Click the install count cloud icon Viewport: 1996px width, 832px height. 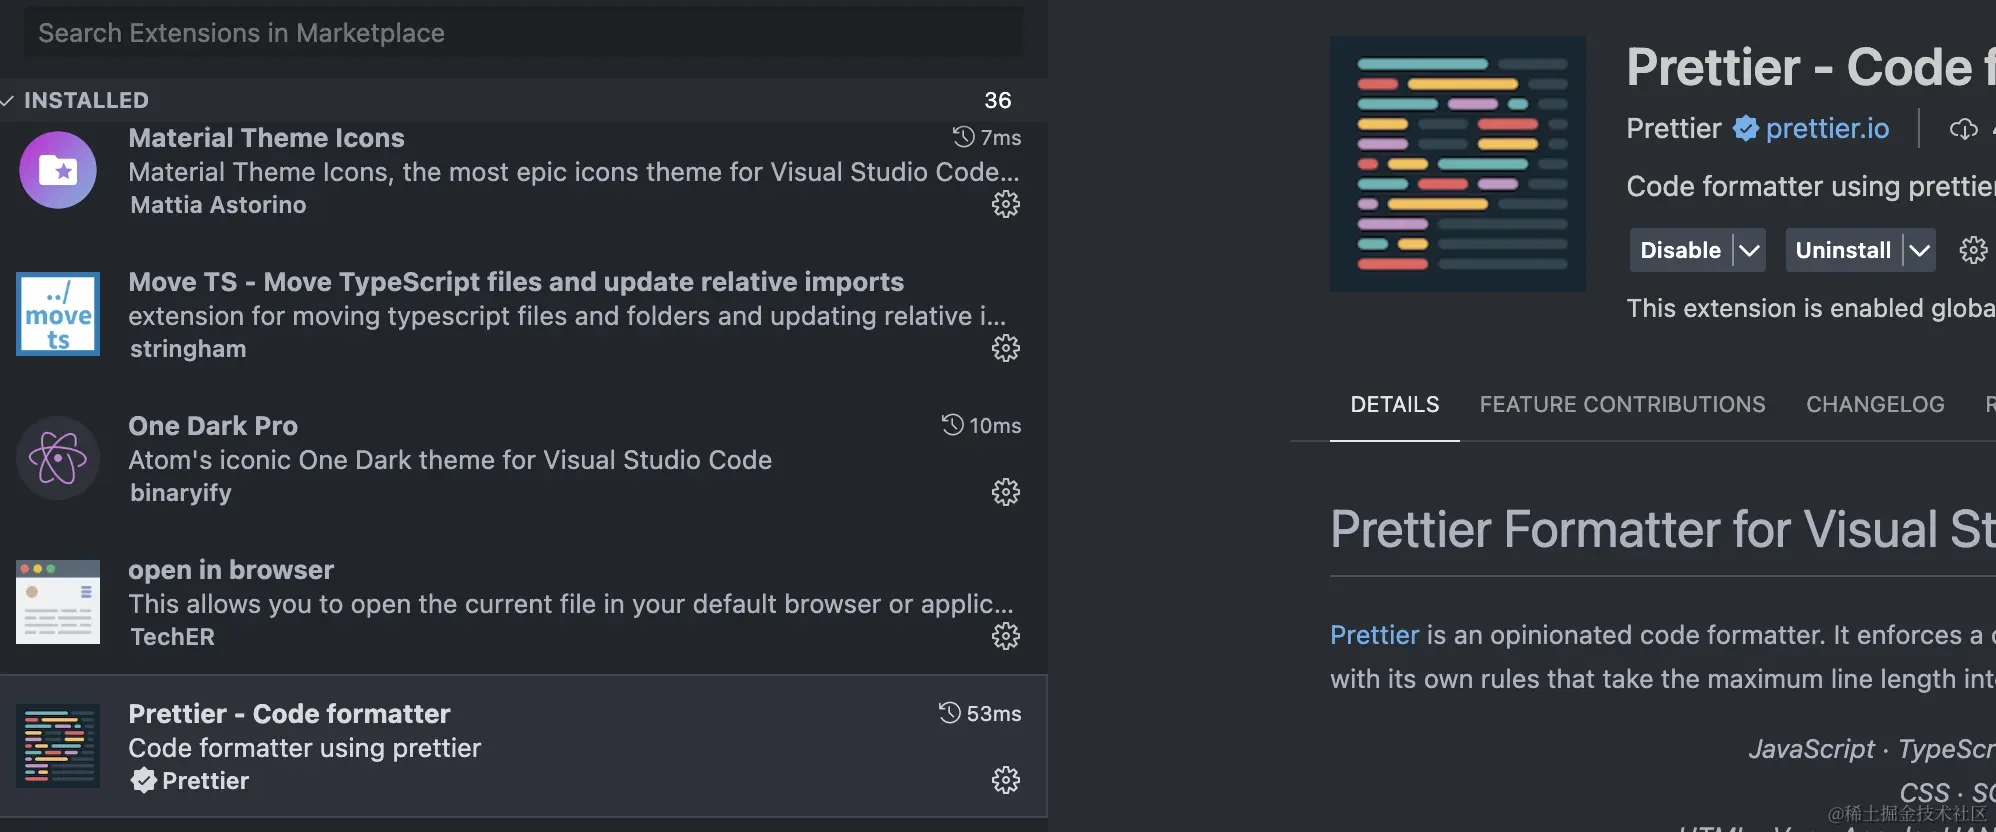coord(1963,129)
